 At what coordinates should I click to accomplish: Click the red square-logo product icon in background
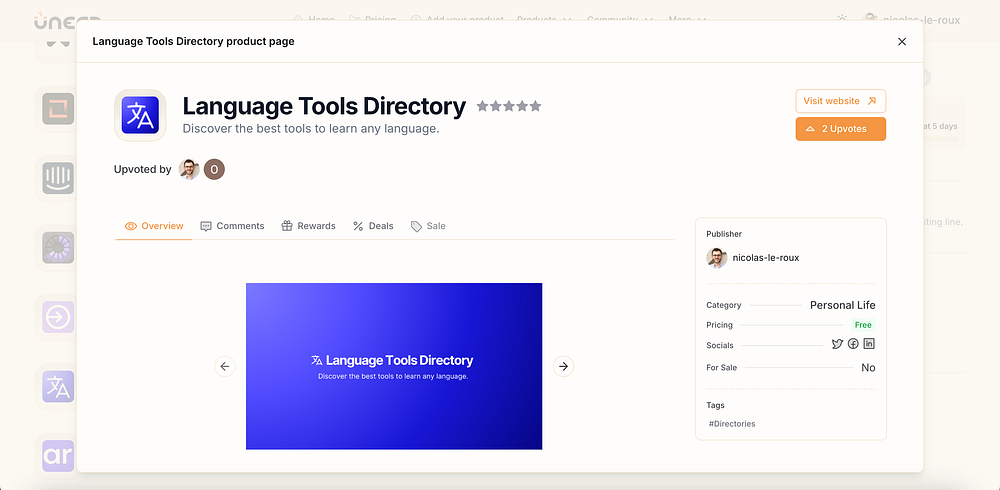[58, 108]
